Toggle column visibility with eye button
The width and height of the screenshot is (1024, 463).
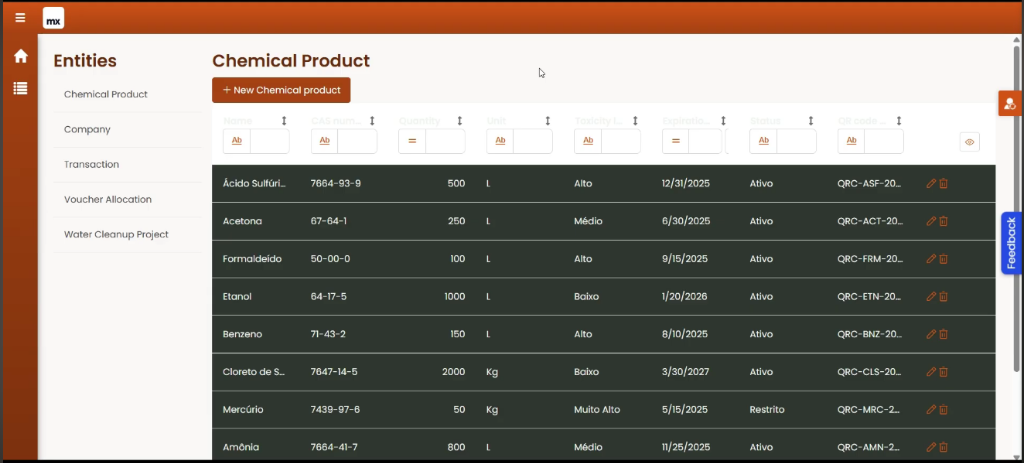tap(969, 142)
